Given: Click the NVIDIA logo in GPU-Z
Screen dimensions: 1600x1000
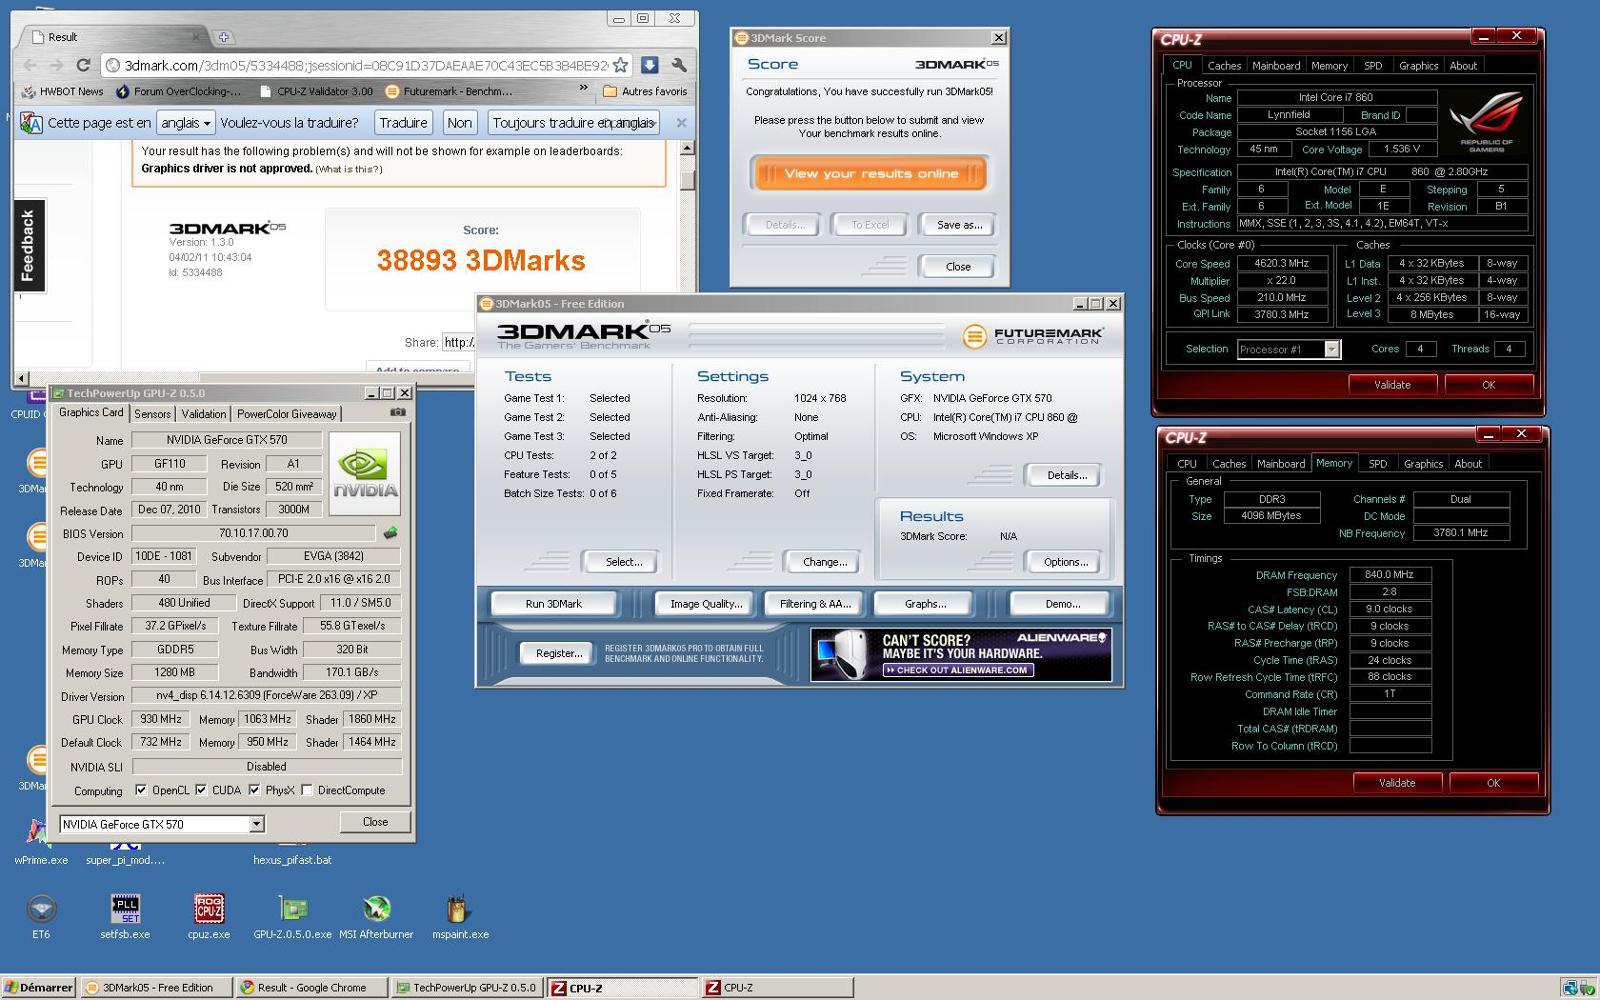Looking at the screenshot, I should pos(366,473).
